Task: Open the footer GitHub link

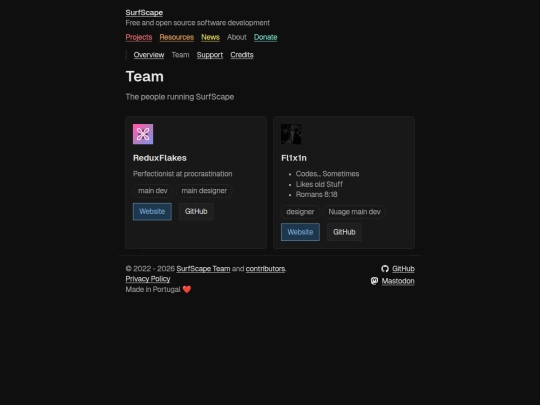Action: pyautogui.click(x=403, y=269)
